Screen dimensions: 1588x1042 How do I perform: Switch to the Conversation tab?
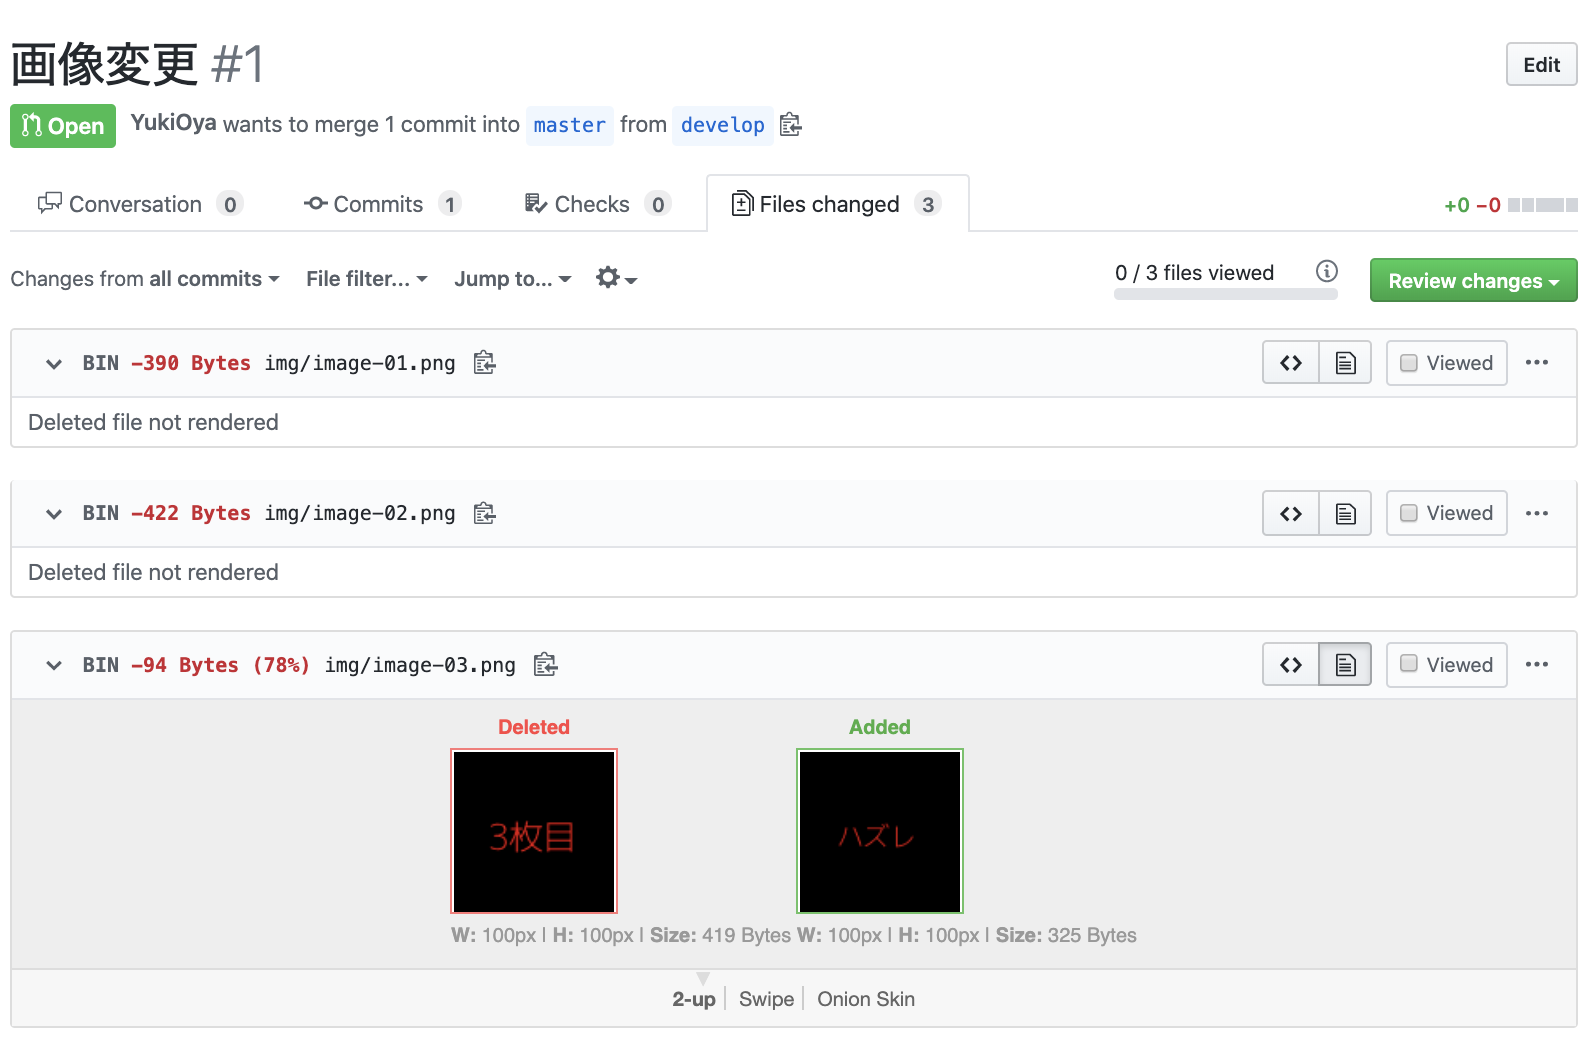point(140,204)
